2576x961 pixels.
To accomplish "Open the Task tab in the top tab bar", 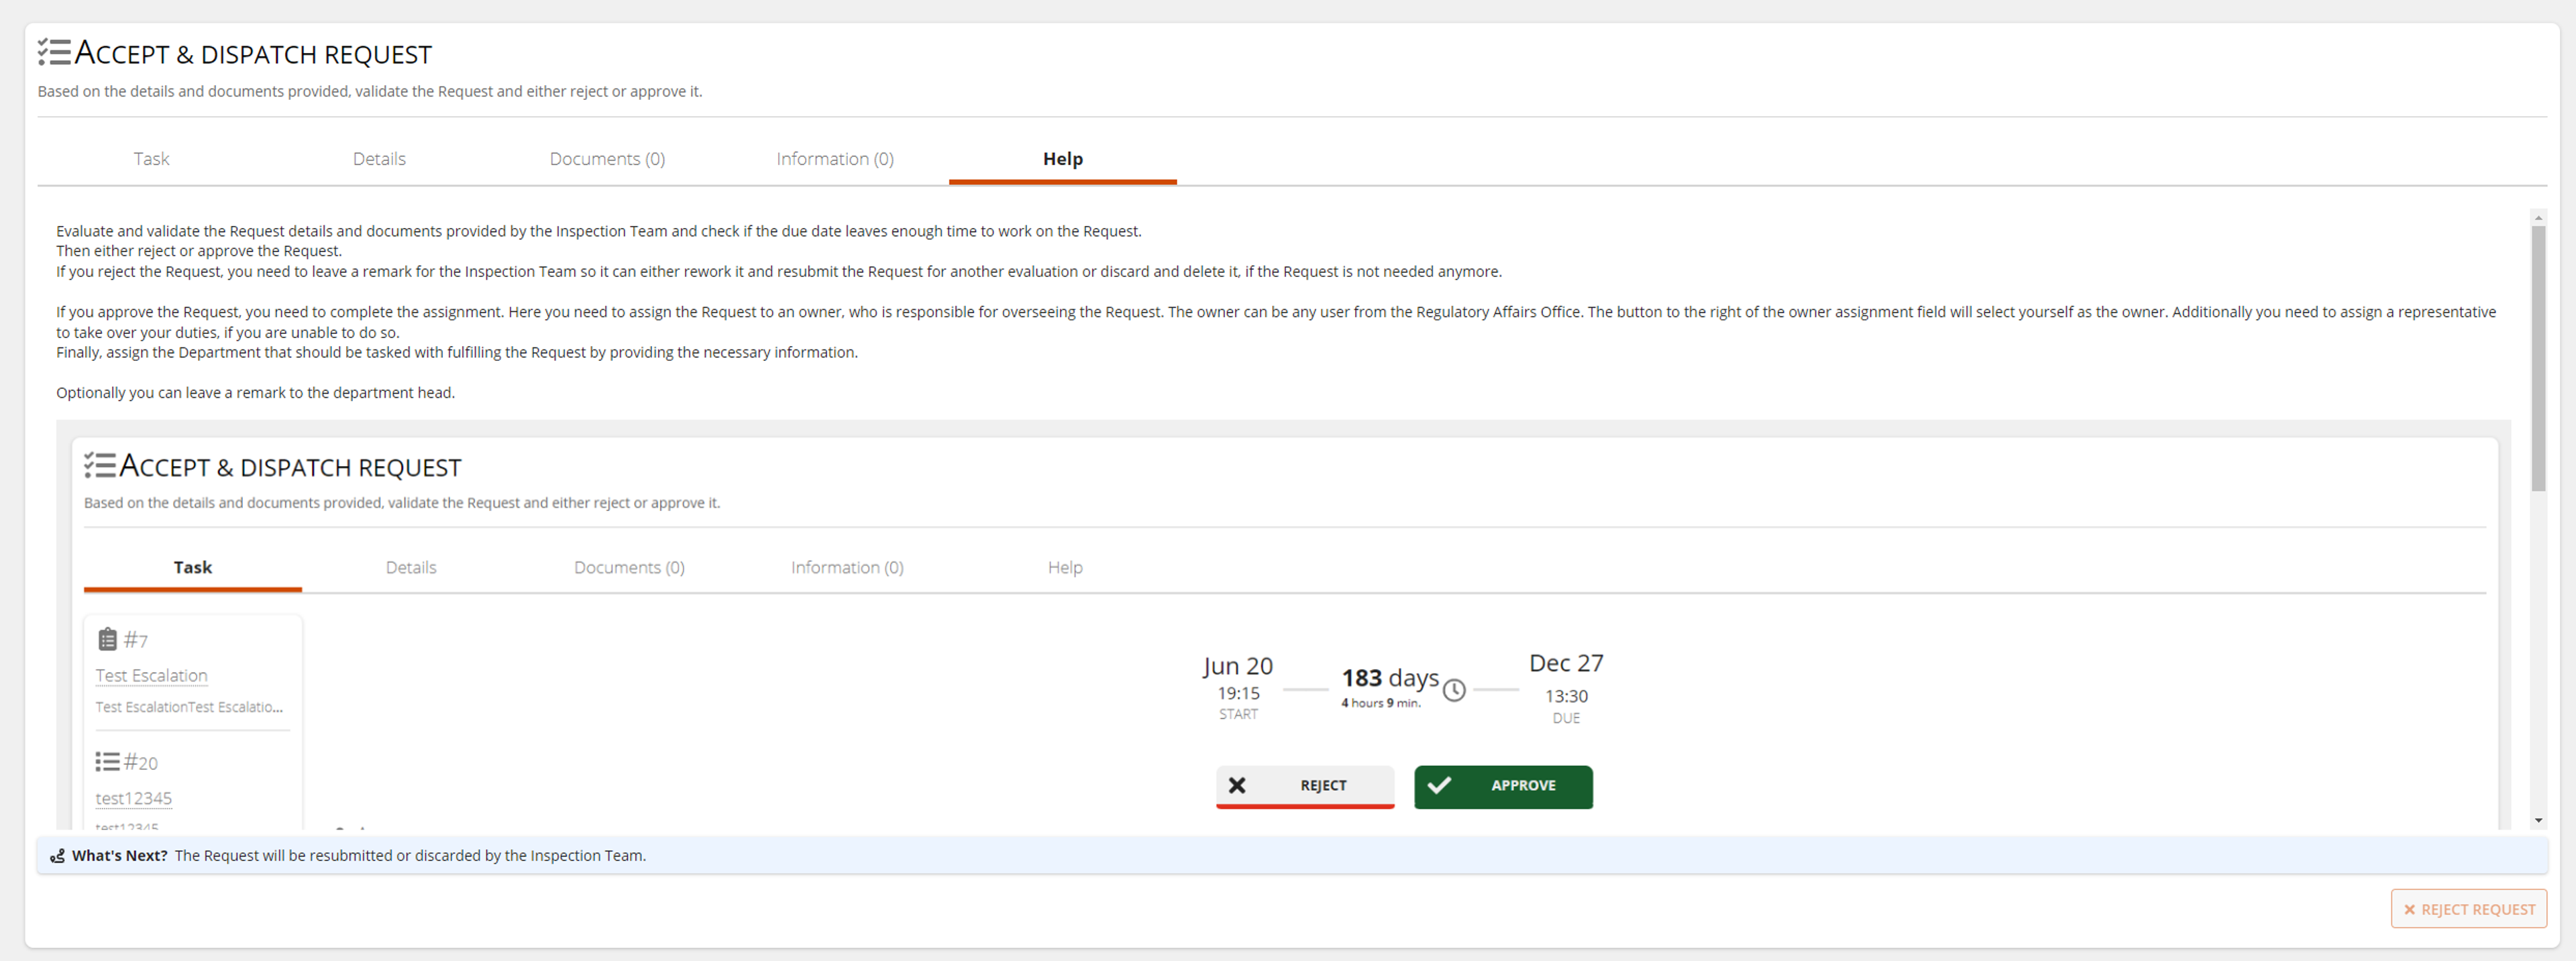I will [151, 159].
